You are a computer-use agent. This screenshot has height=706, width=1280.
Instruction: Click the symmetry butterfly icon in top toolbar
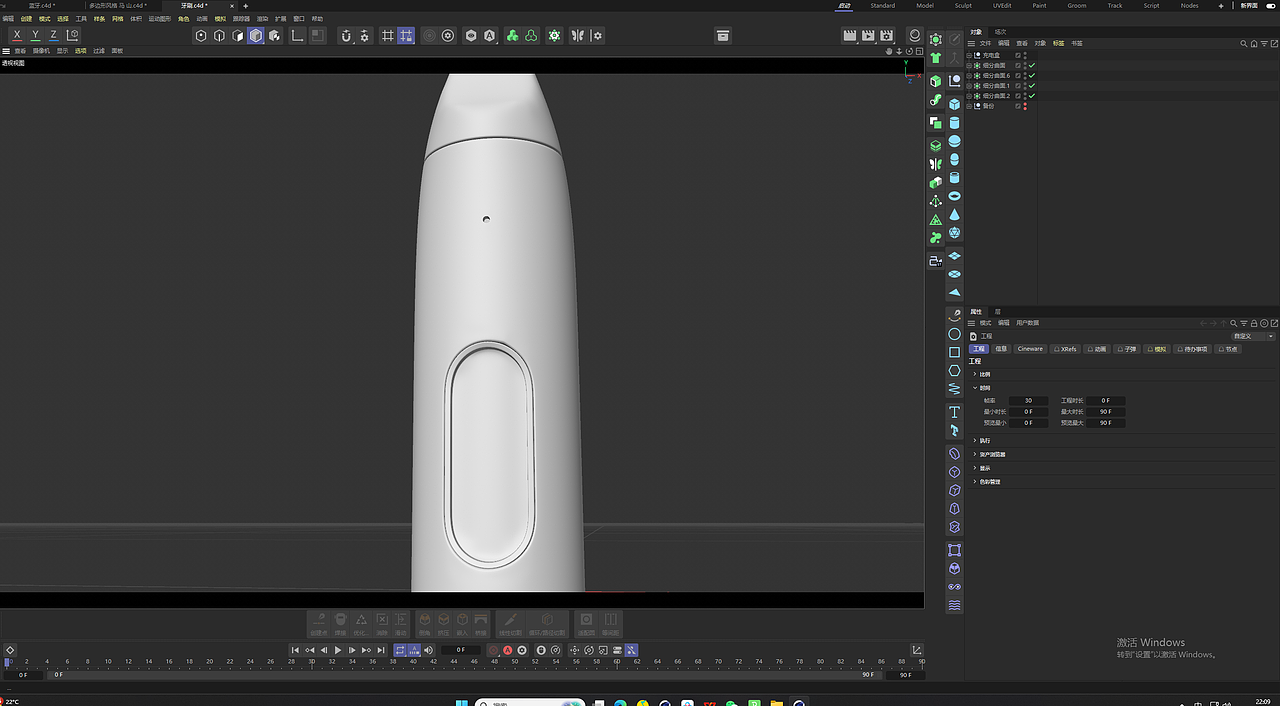click(577, 35)
